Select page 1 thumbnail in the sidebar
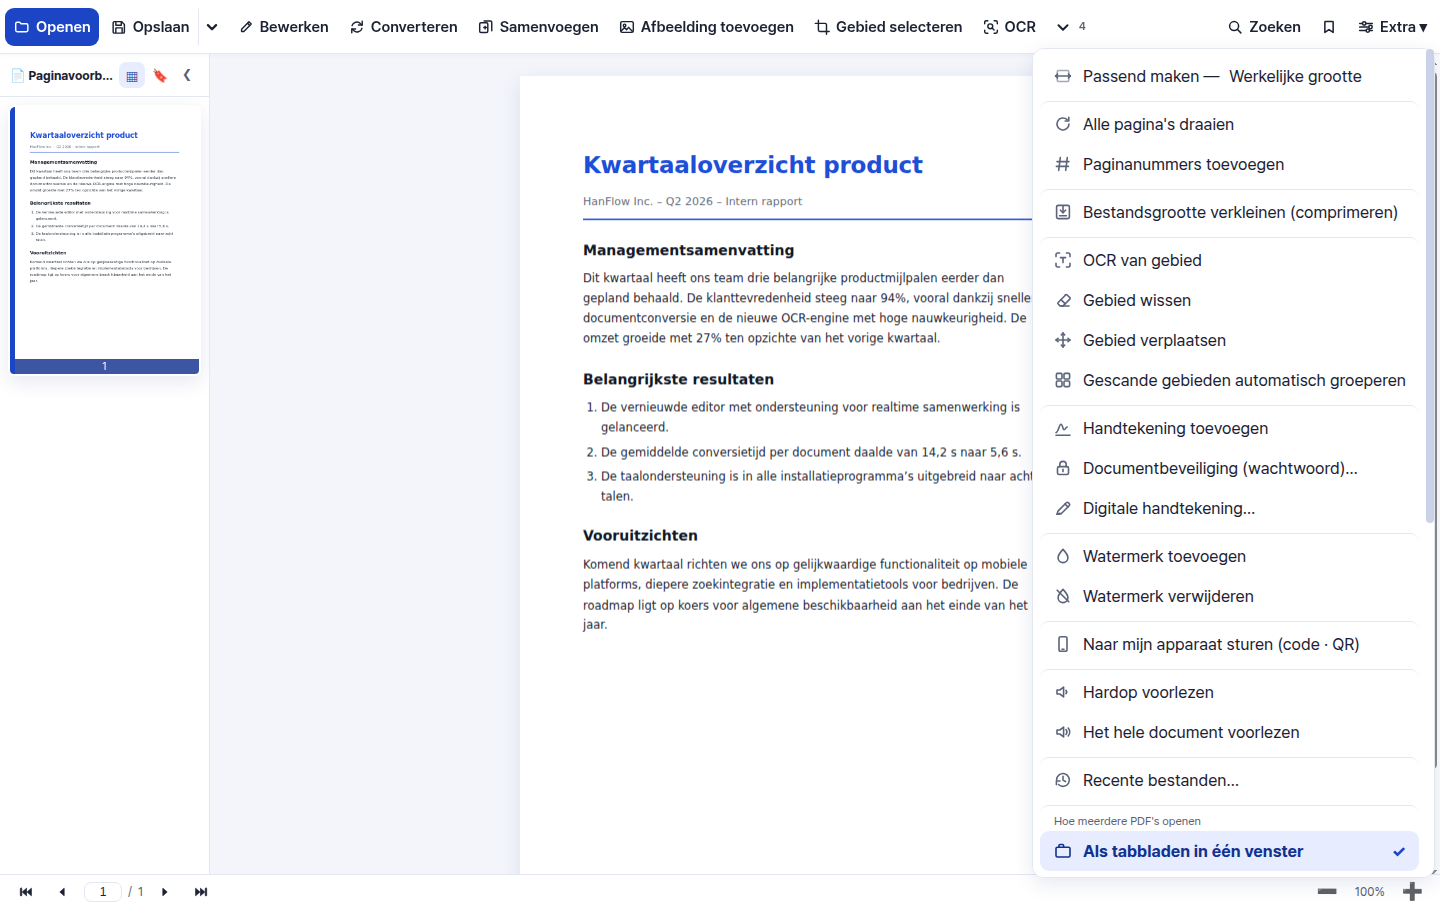This screenshot has width=1440, height=908. pyautogui.click(x=105, y=240)
